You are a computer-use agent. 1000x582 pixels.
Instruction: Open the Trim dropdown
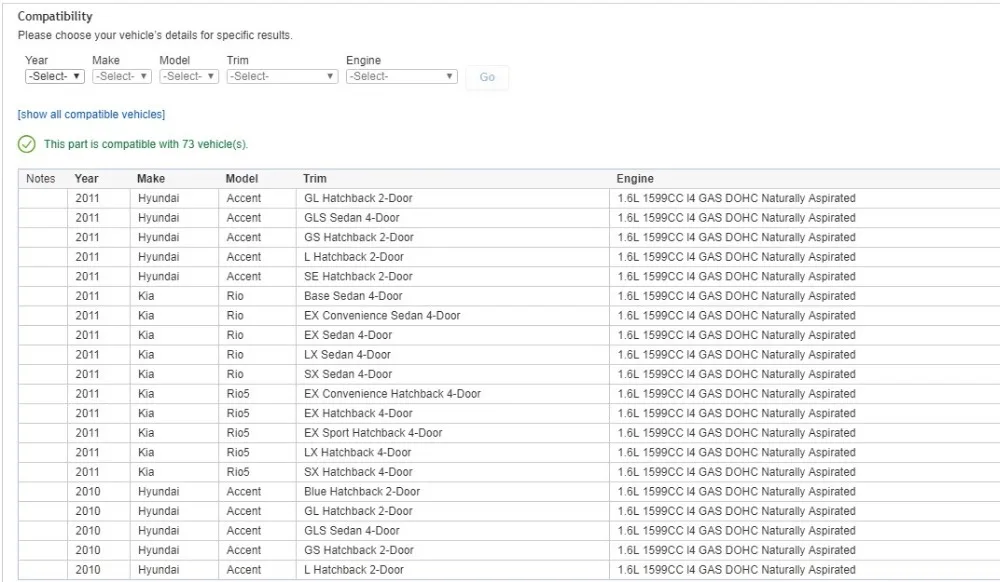(282, 76)
